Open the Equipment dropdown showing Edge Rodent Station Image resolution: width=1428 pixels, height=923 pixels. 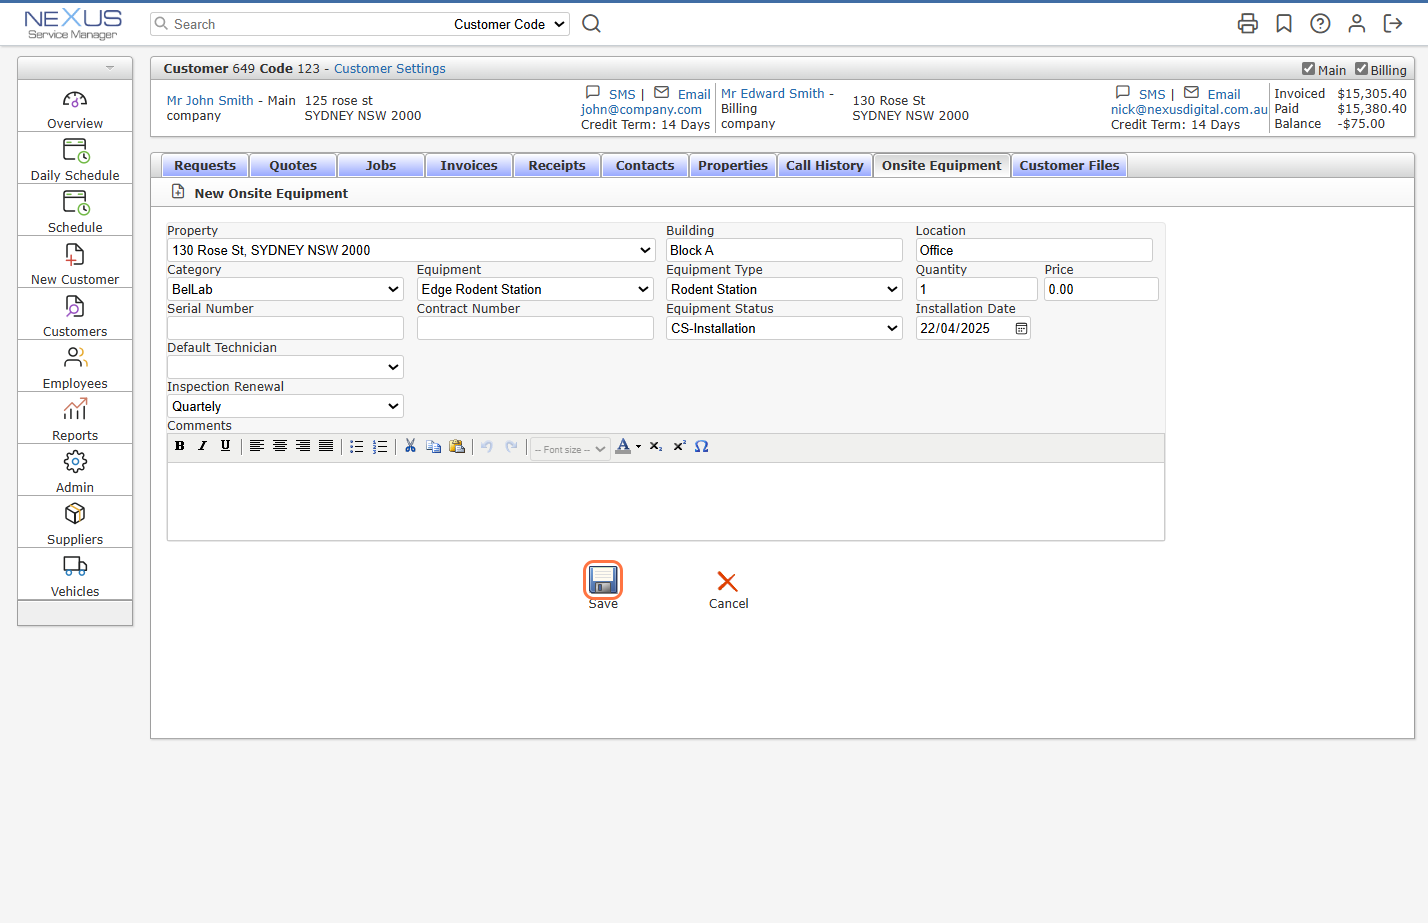[535, 289]
